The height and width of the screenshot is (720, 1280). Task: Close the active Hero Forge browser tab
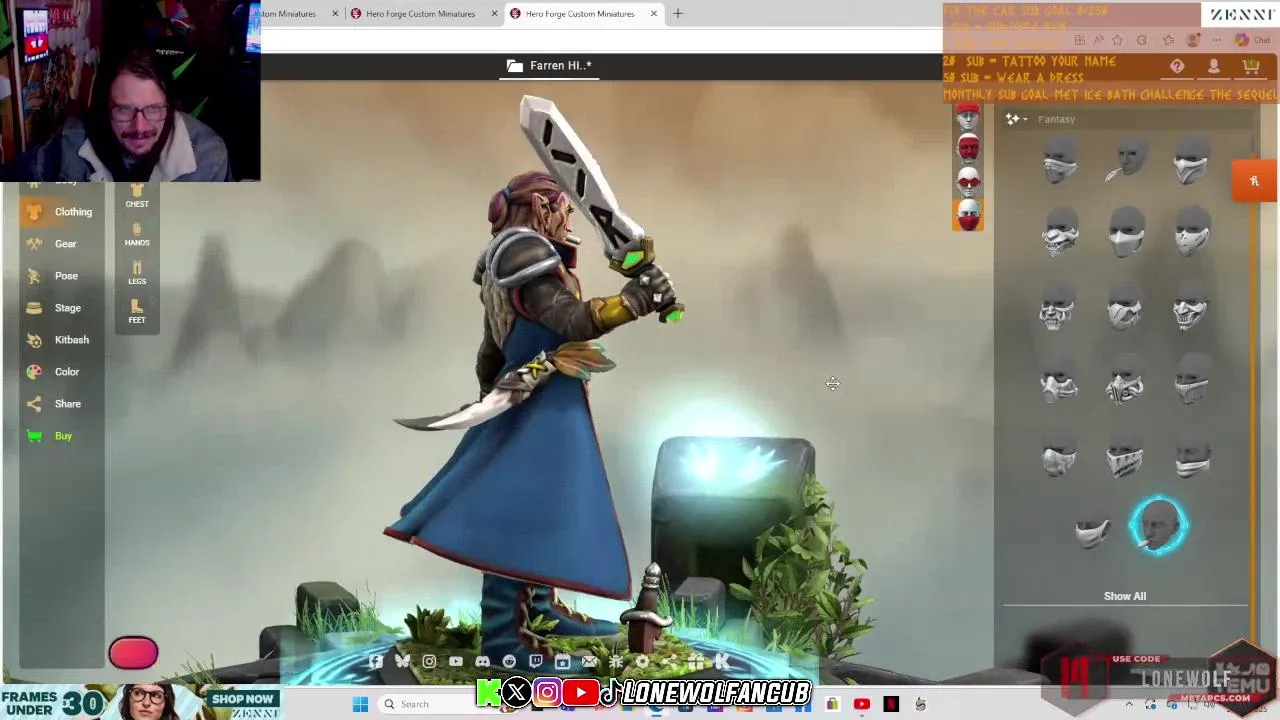(654, 14)
